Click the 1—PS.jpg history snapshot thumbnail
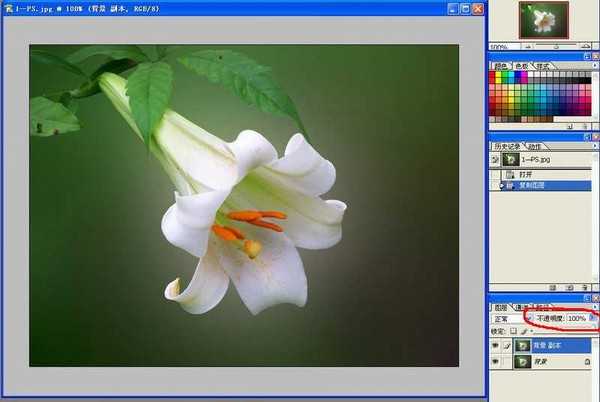The height and width of the screenshot is (402, 600). pyautogui.click(x=510, y=159)
